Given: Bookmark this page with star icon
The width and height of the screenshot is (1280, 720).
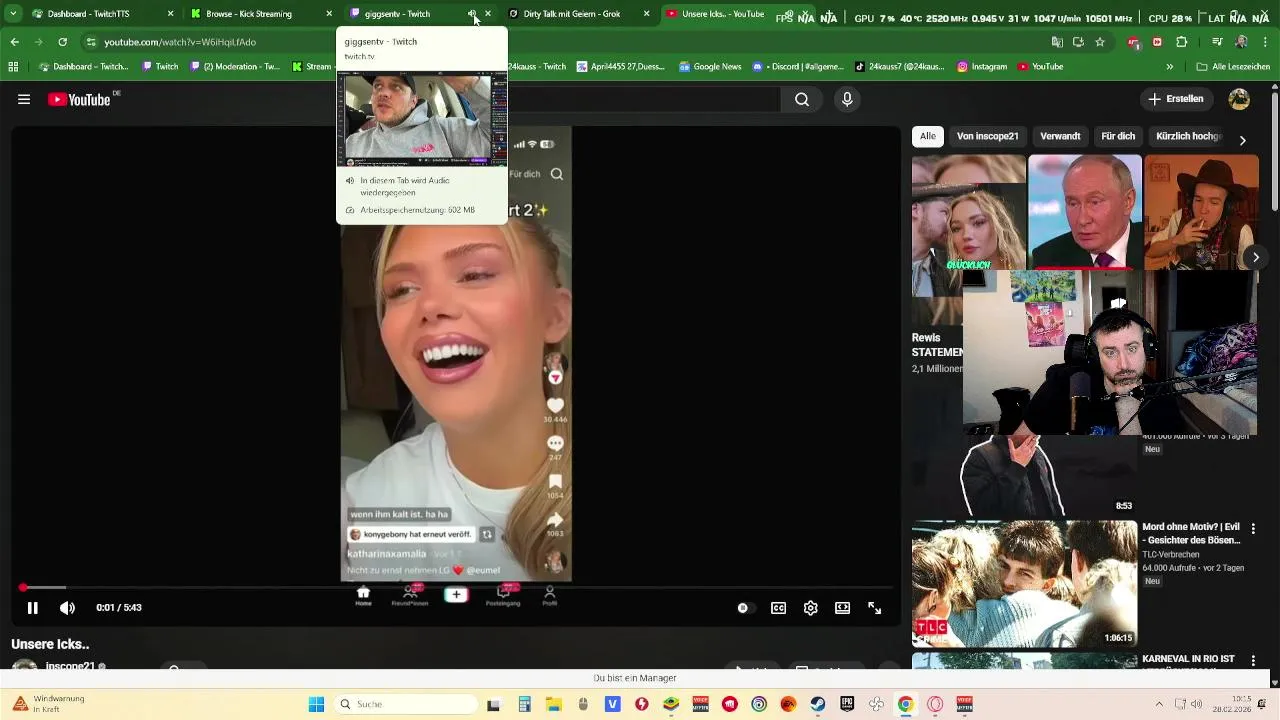Looking at the screenshot, I should [x=1100, y=42].
